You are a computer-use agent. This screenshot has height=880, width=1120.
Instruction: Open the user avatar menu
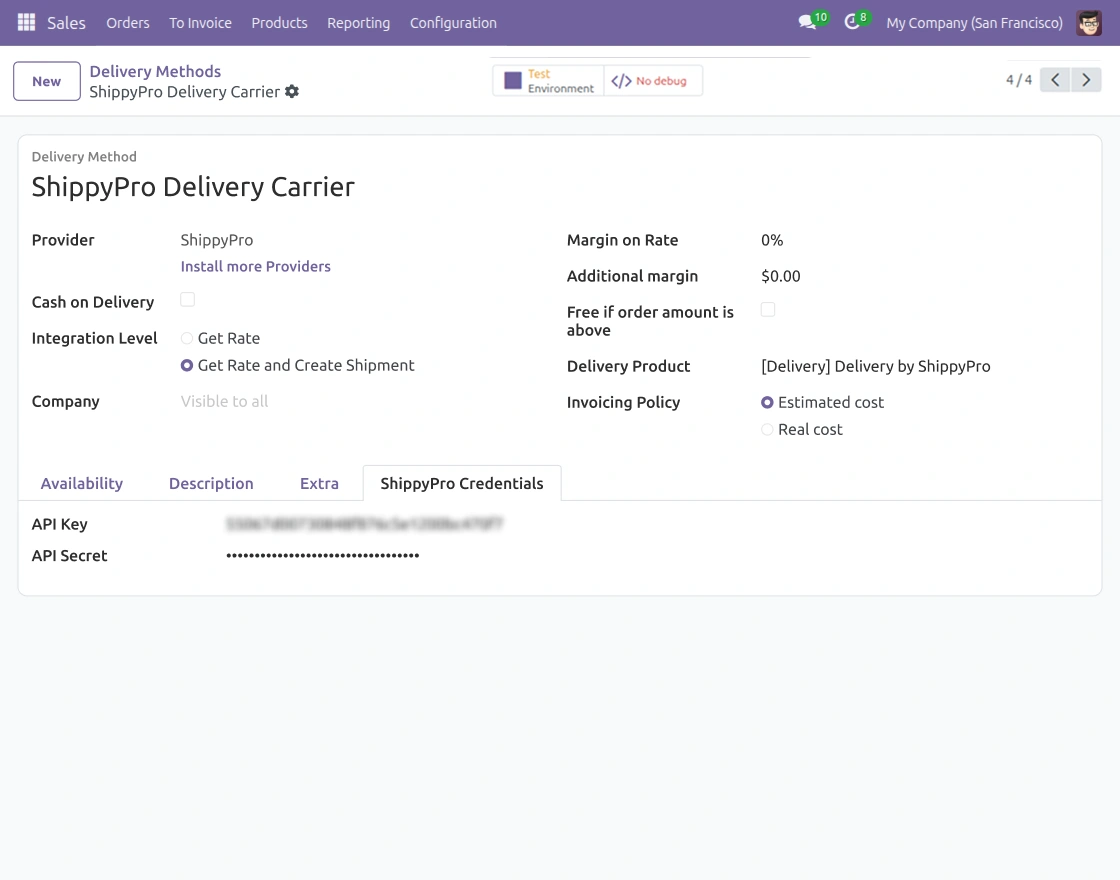tap(1089, 23)
